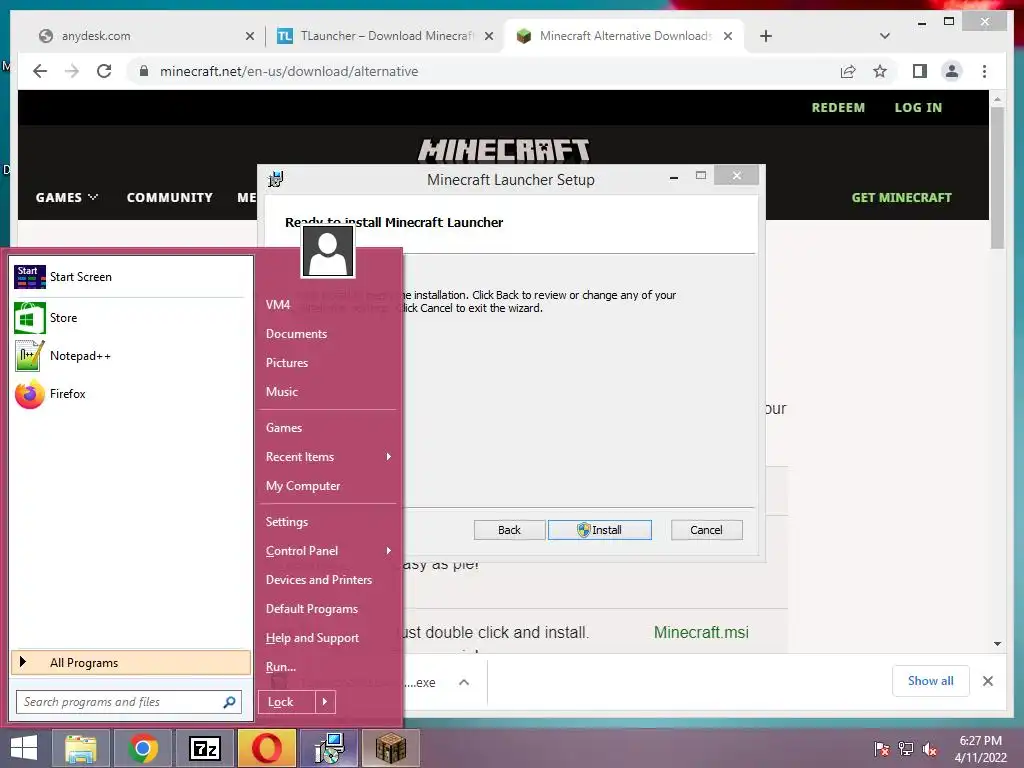Click Install in Minecraft Launcher Setup
This screenshot has height=768, width=1024.
(600, 530)
